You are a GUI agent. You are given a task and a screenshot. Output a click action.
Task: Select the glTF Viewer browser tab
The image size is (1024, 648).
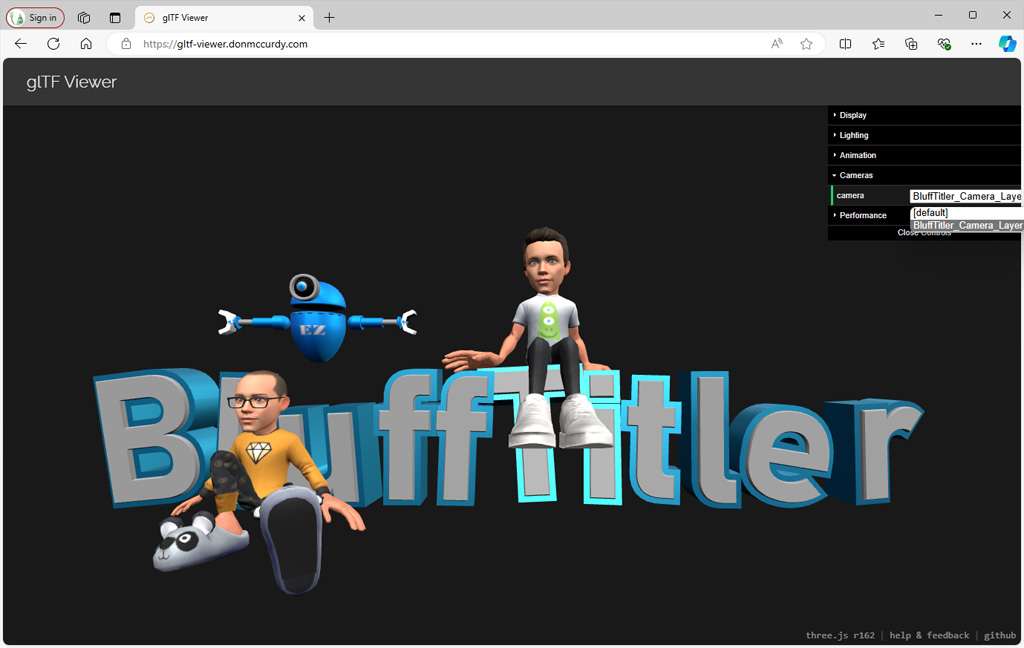[224, 18]
